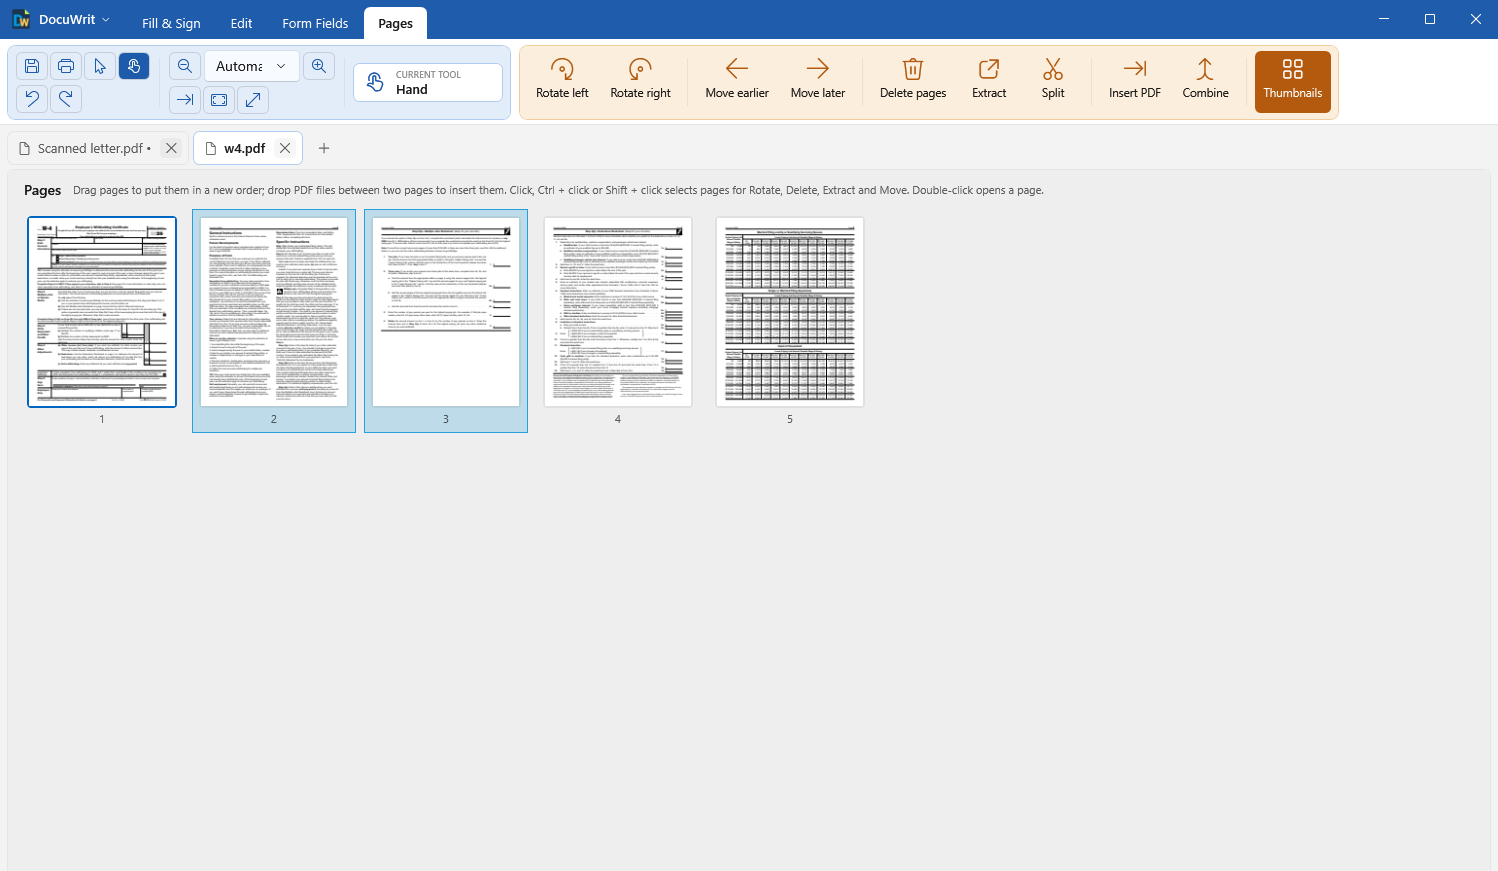Open a new document tab with plus

(324, 148)
